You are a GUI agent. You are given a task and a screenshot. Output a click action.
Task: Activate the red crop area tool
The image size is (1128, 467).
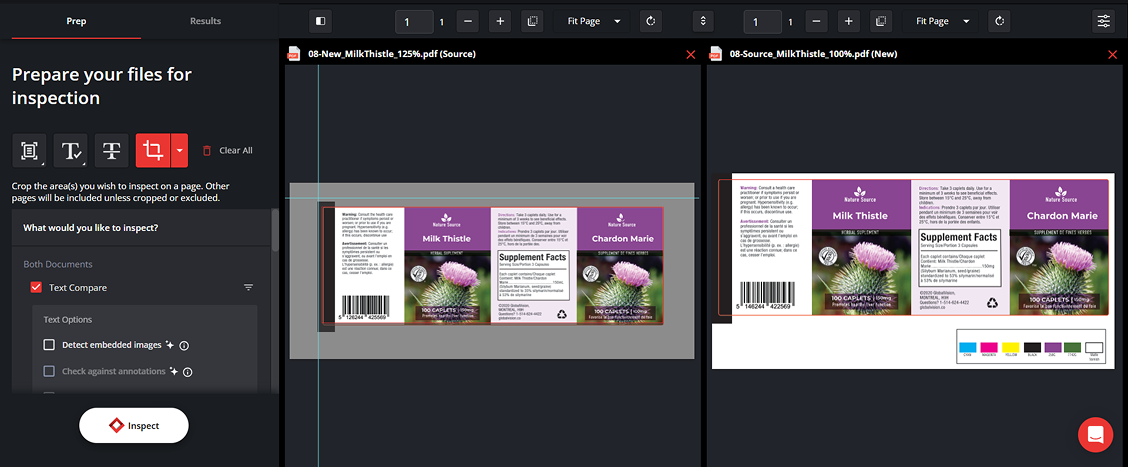click(x=153, y=150)
